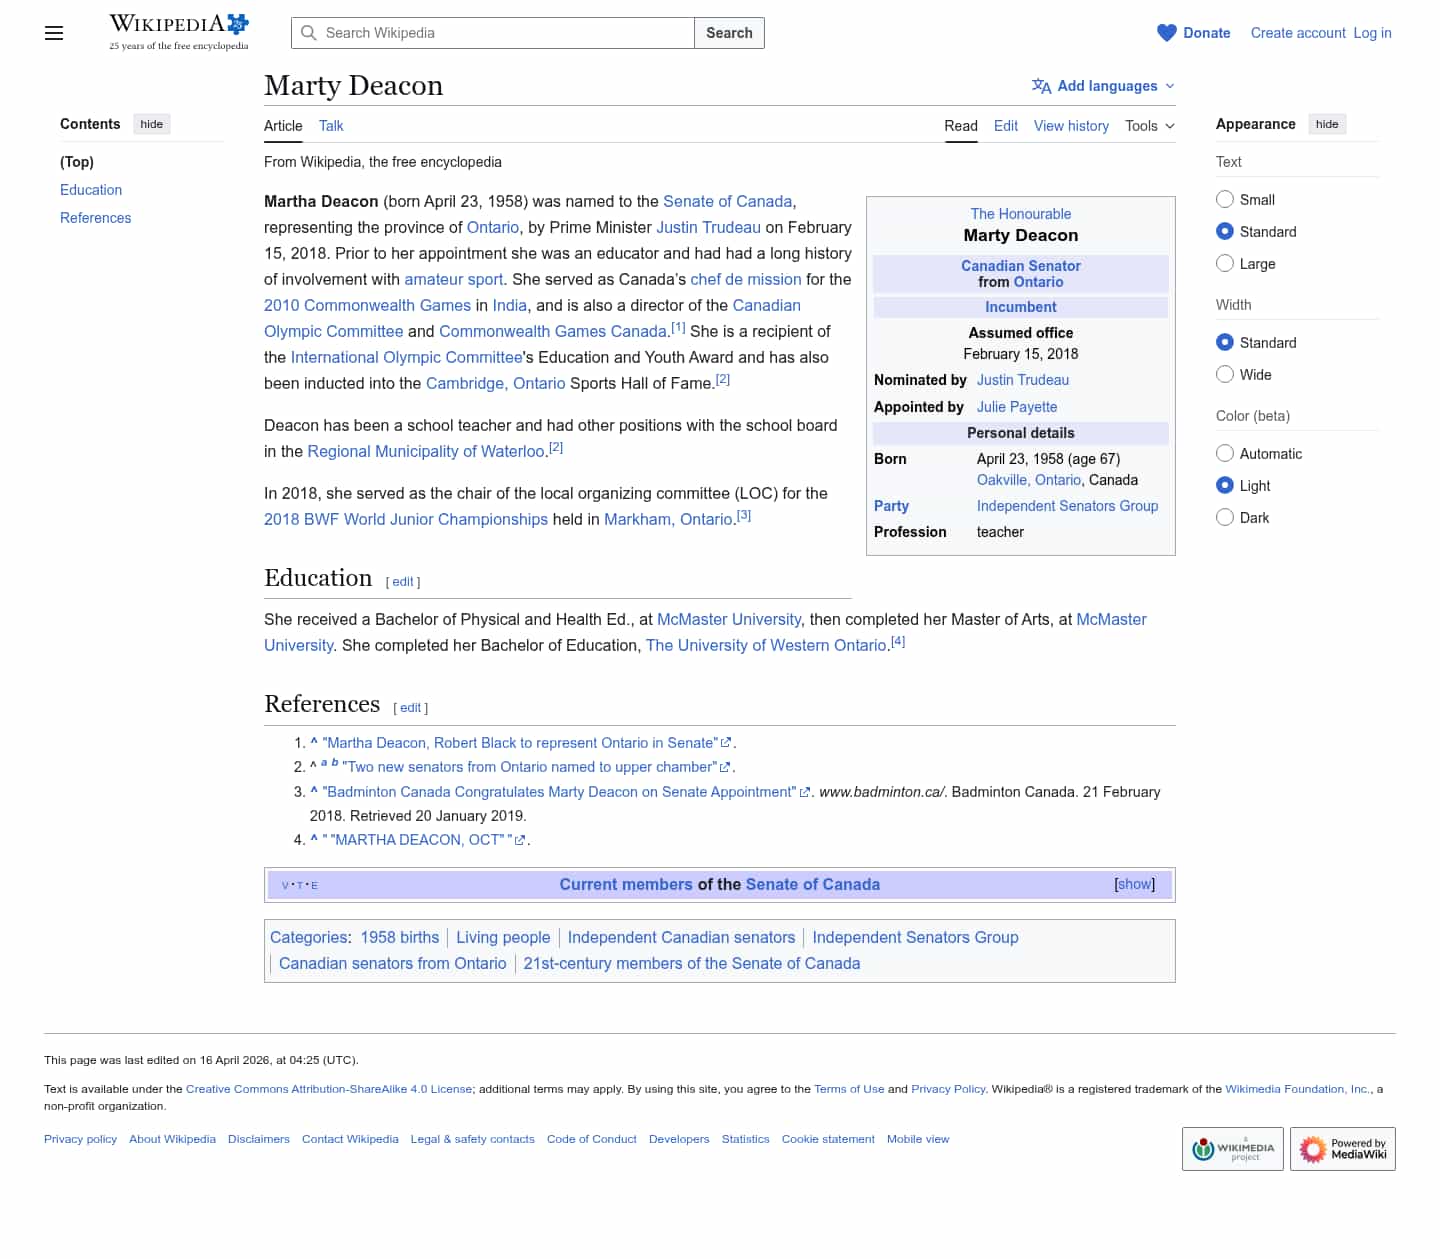Switch to the Talk tab
The image size is (1440, 1259).
pyautogui.click(x=331, y=126)
